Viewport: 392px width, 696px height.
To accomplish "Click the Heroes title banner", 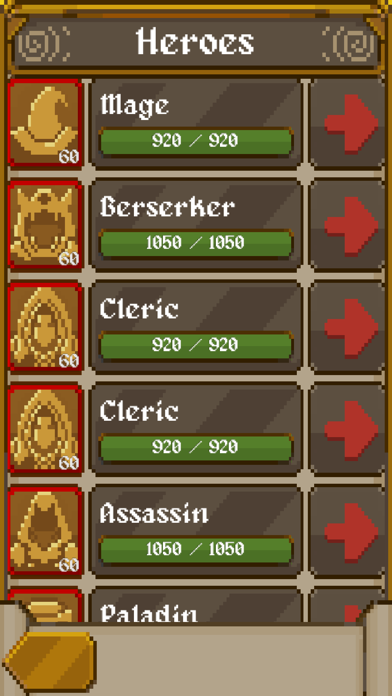I will tap(196, 43).
